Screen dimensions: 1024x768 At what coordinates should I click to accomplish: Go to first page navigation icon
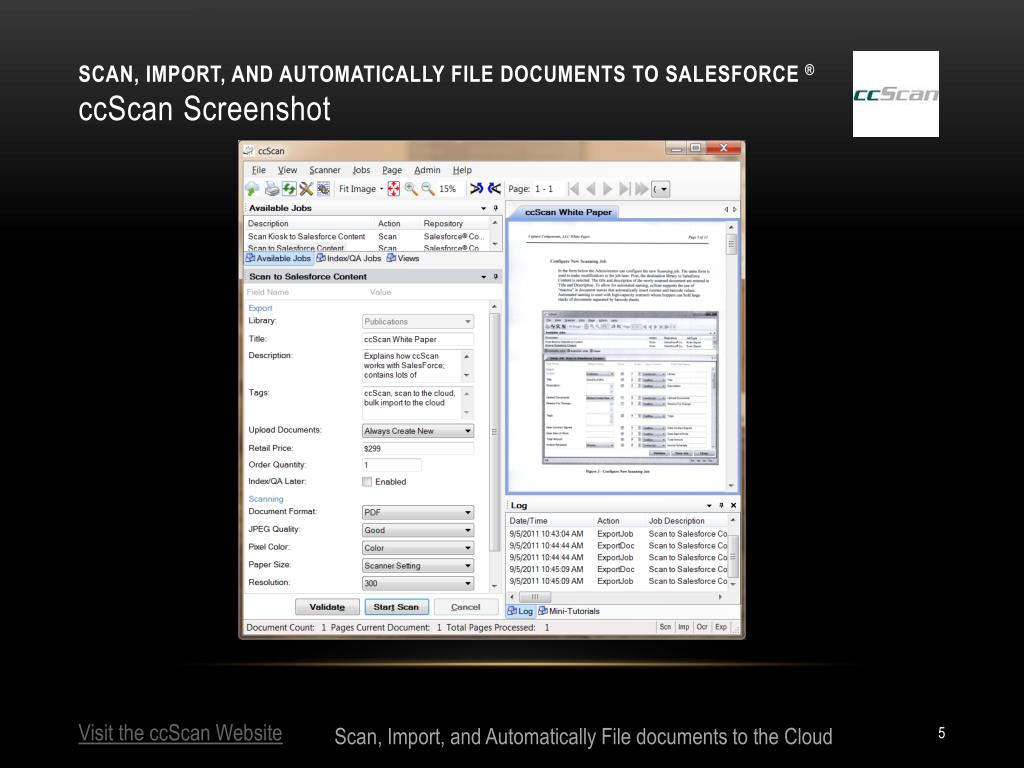click(x=573, y=189)
